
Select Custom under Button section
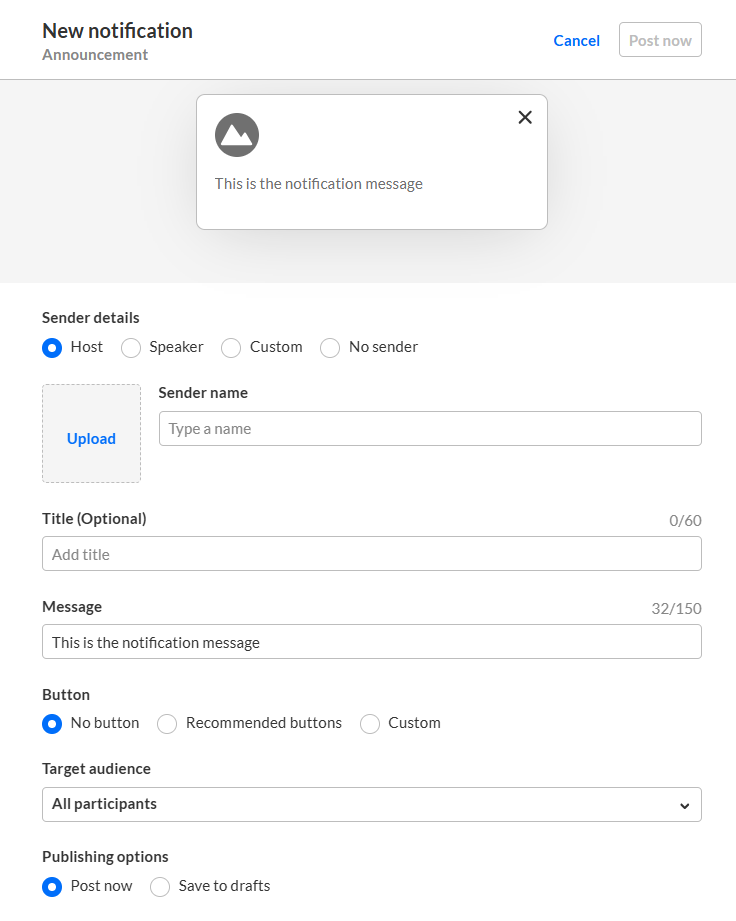coord(370,724)
